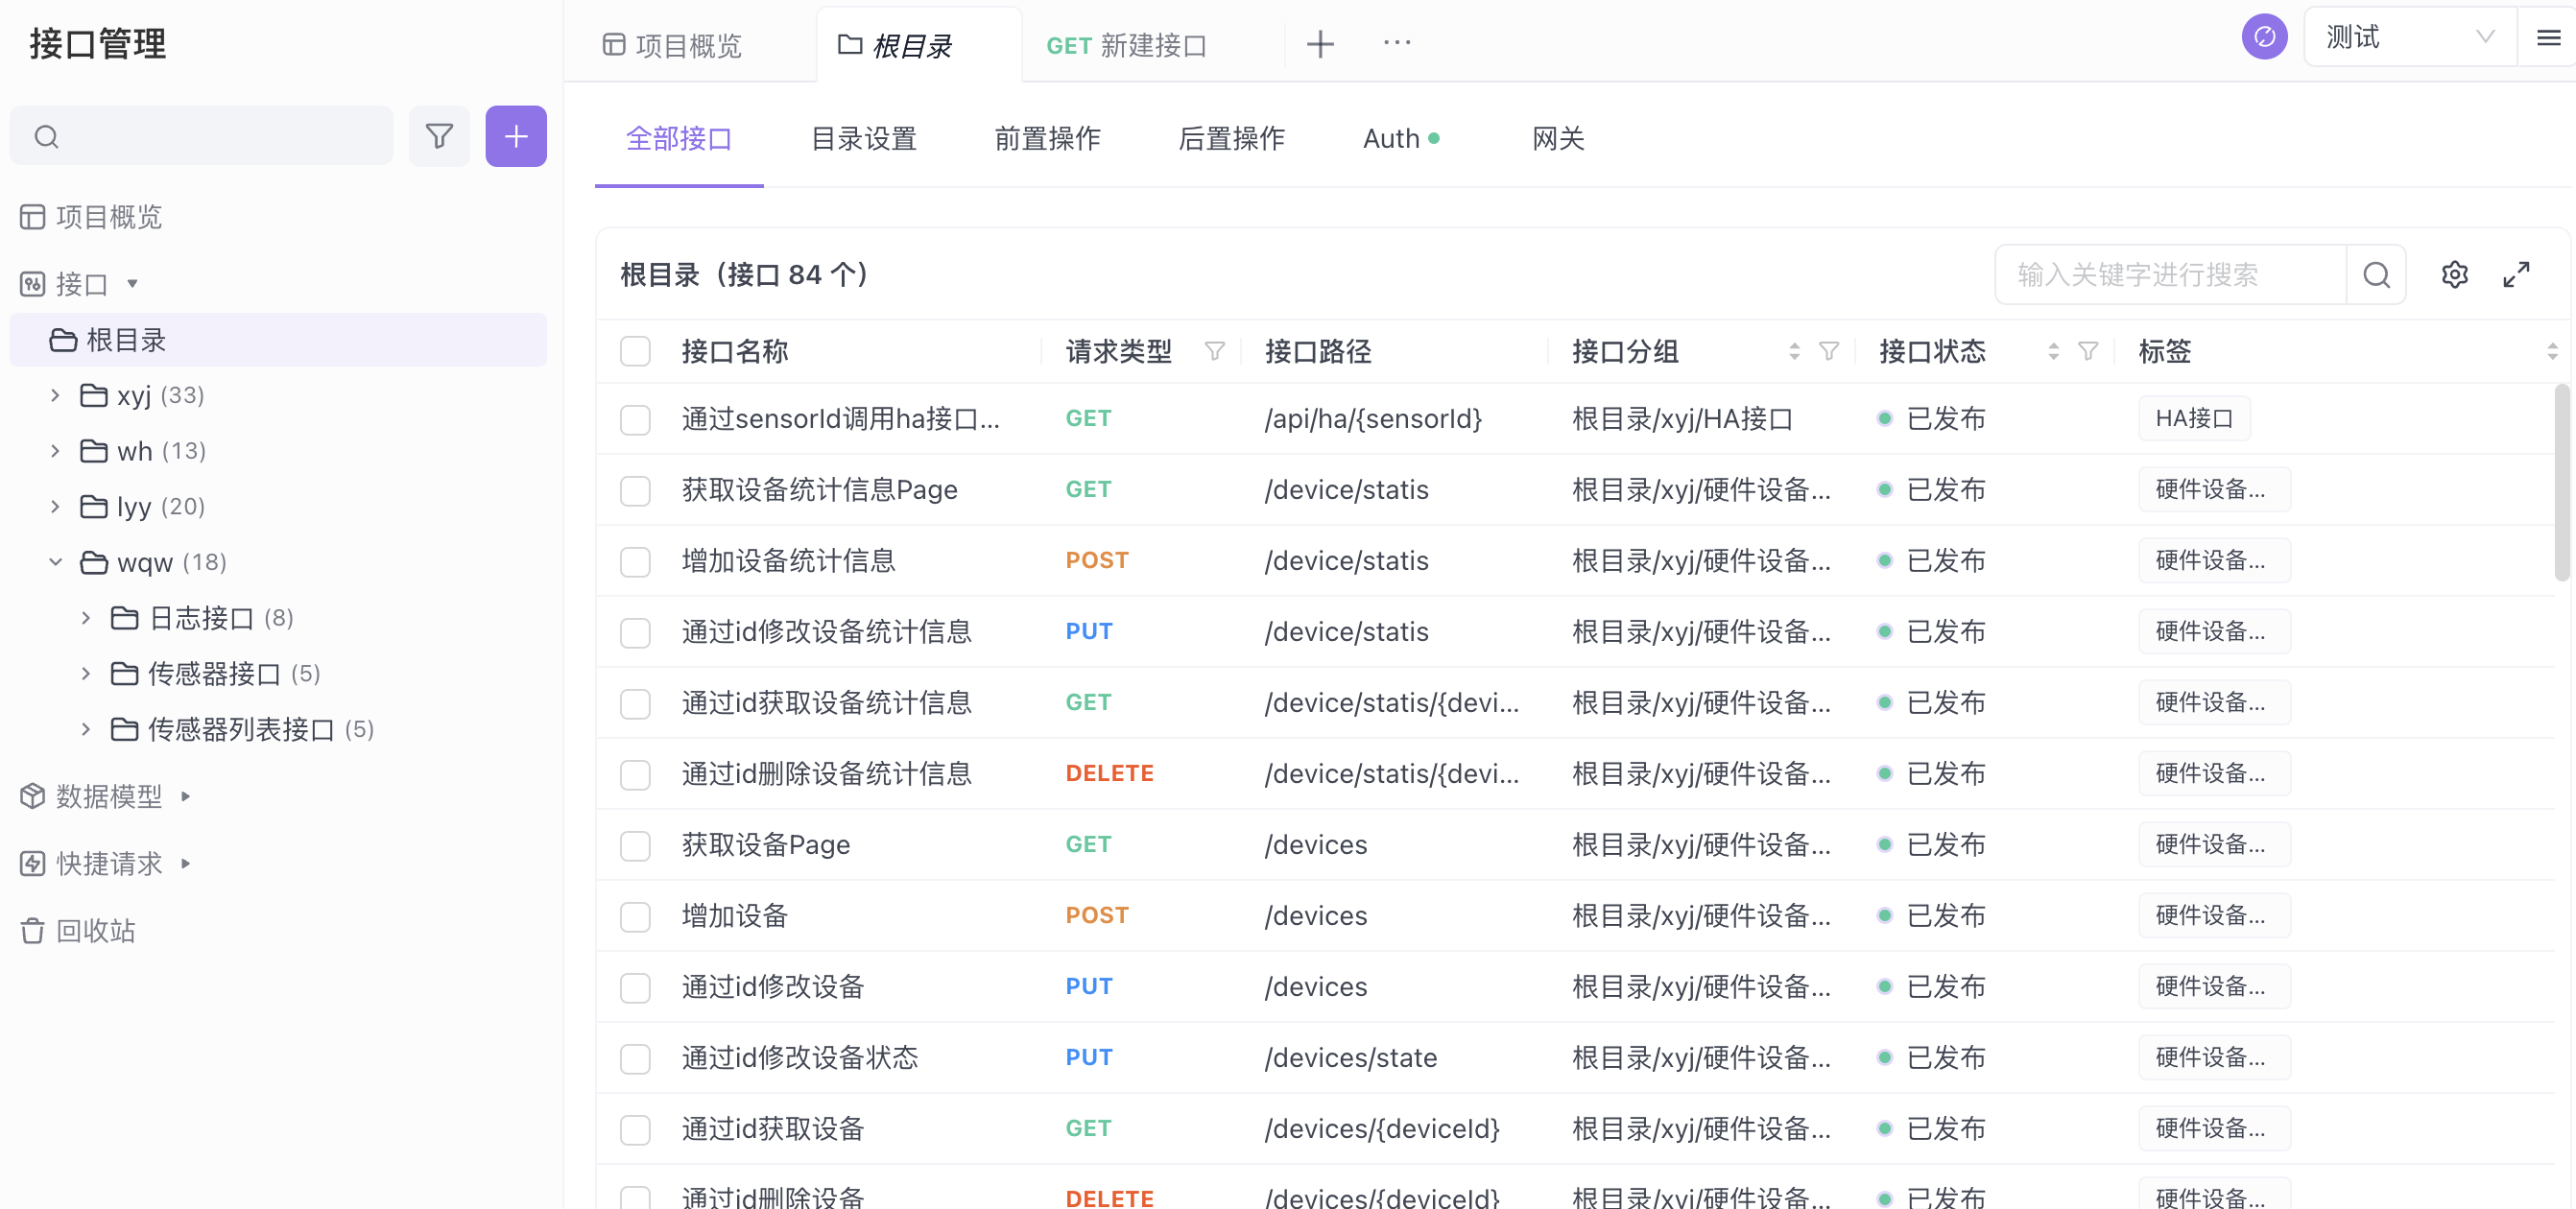Open the GET 新建接口 tab
This screenshot has height=1209, width=2576.
(x=1126, y=45)
